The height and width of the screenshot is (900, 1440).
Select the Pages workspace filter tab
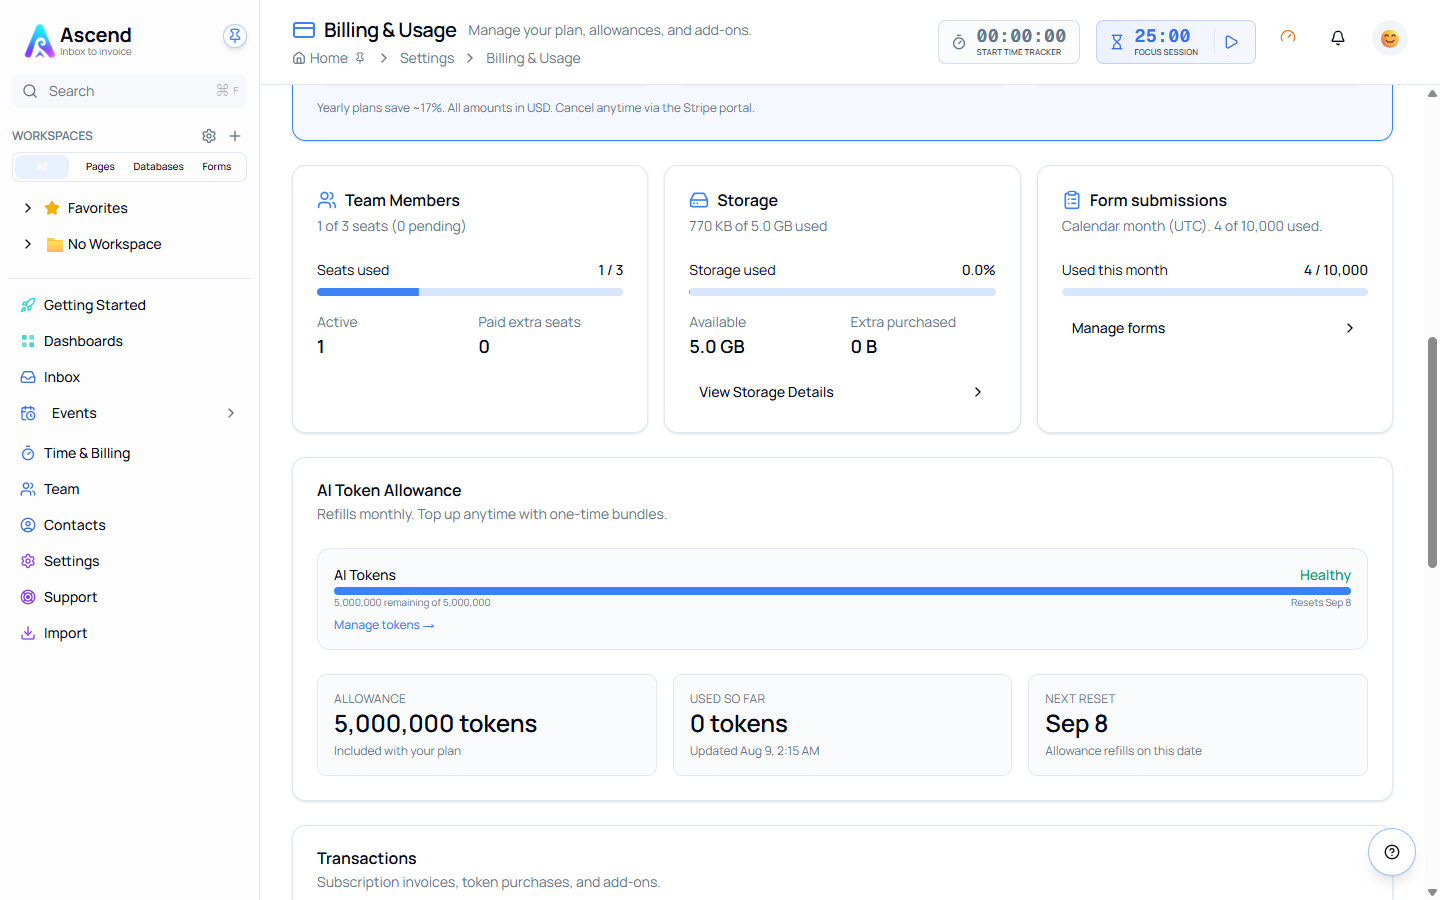click(x=100, y=167)
